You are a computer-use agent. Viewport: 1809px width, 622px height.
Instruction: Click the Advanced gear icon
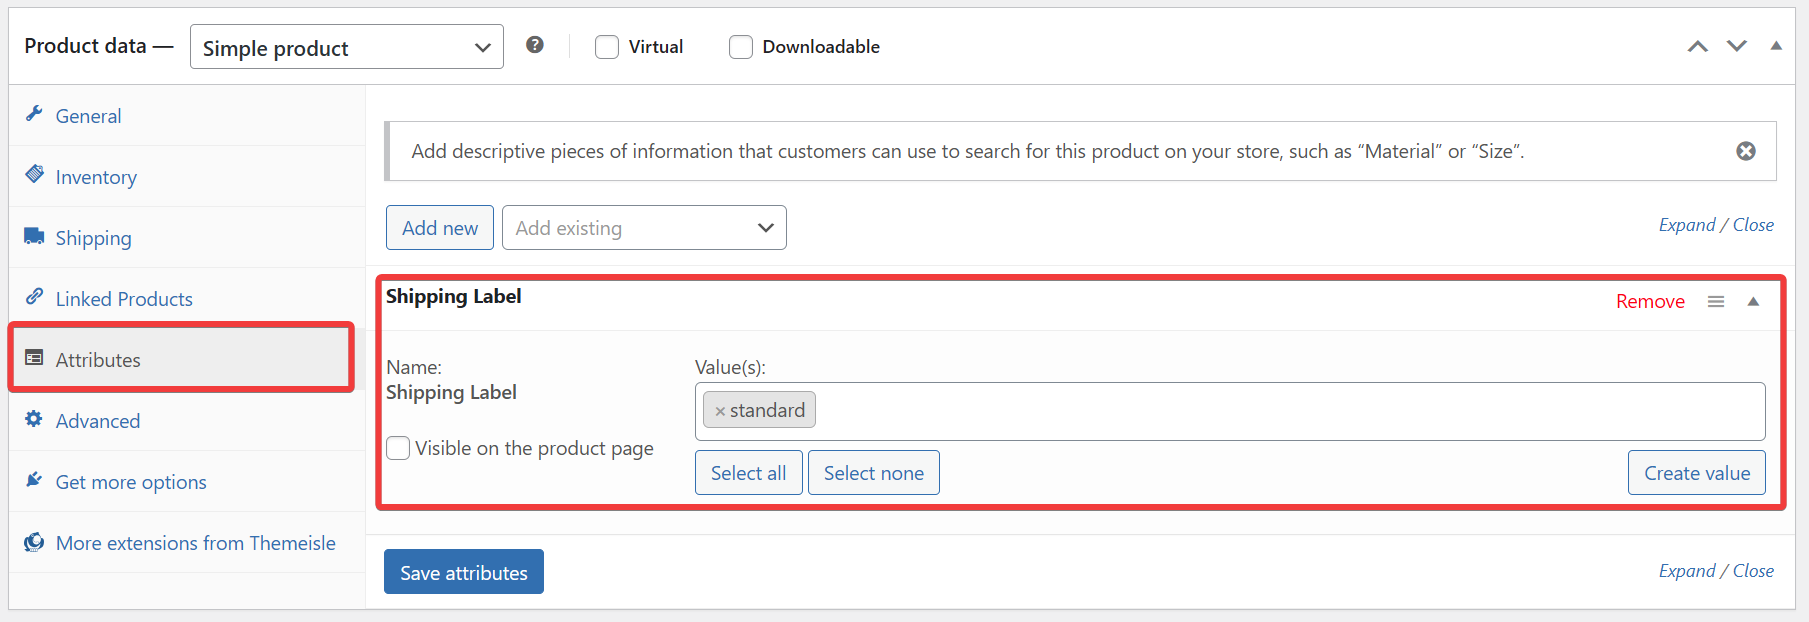pos(35,419)
